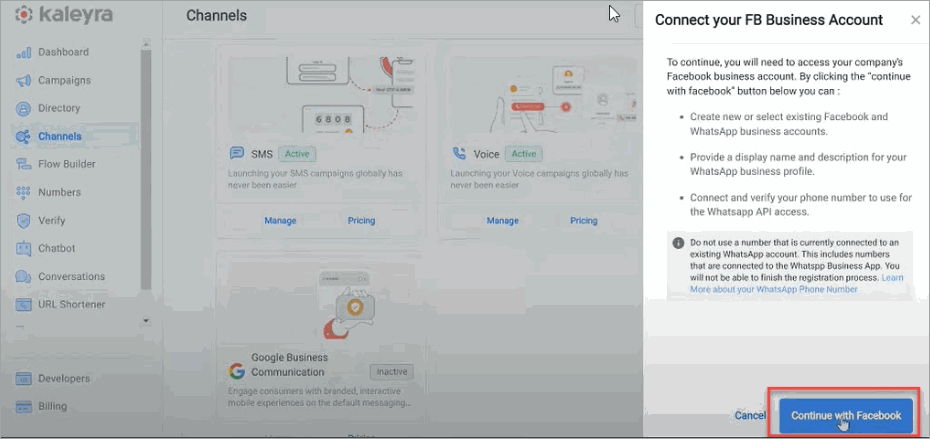This screenshot has width=930, height=439.
Task: Open Billing menu item
Action: click(52, 406)
